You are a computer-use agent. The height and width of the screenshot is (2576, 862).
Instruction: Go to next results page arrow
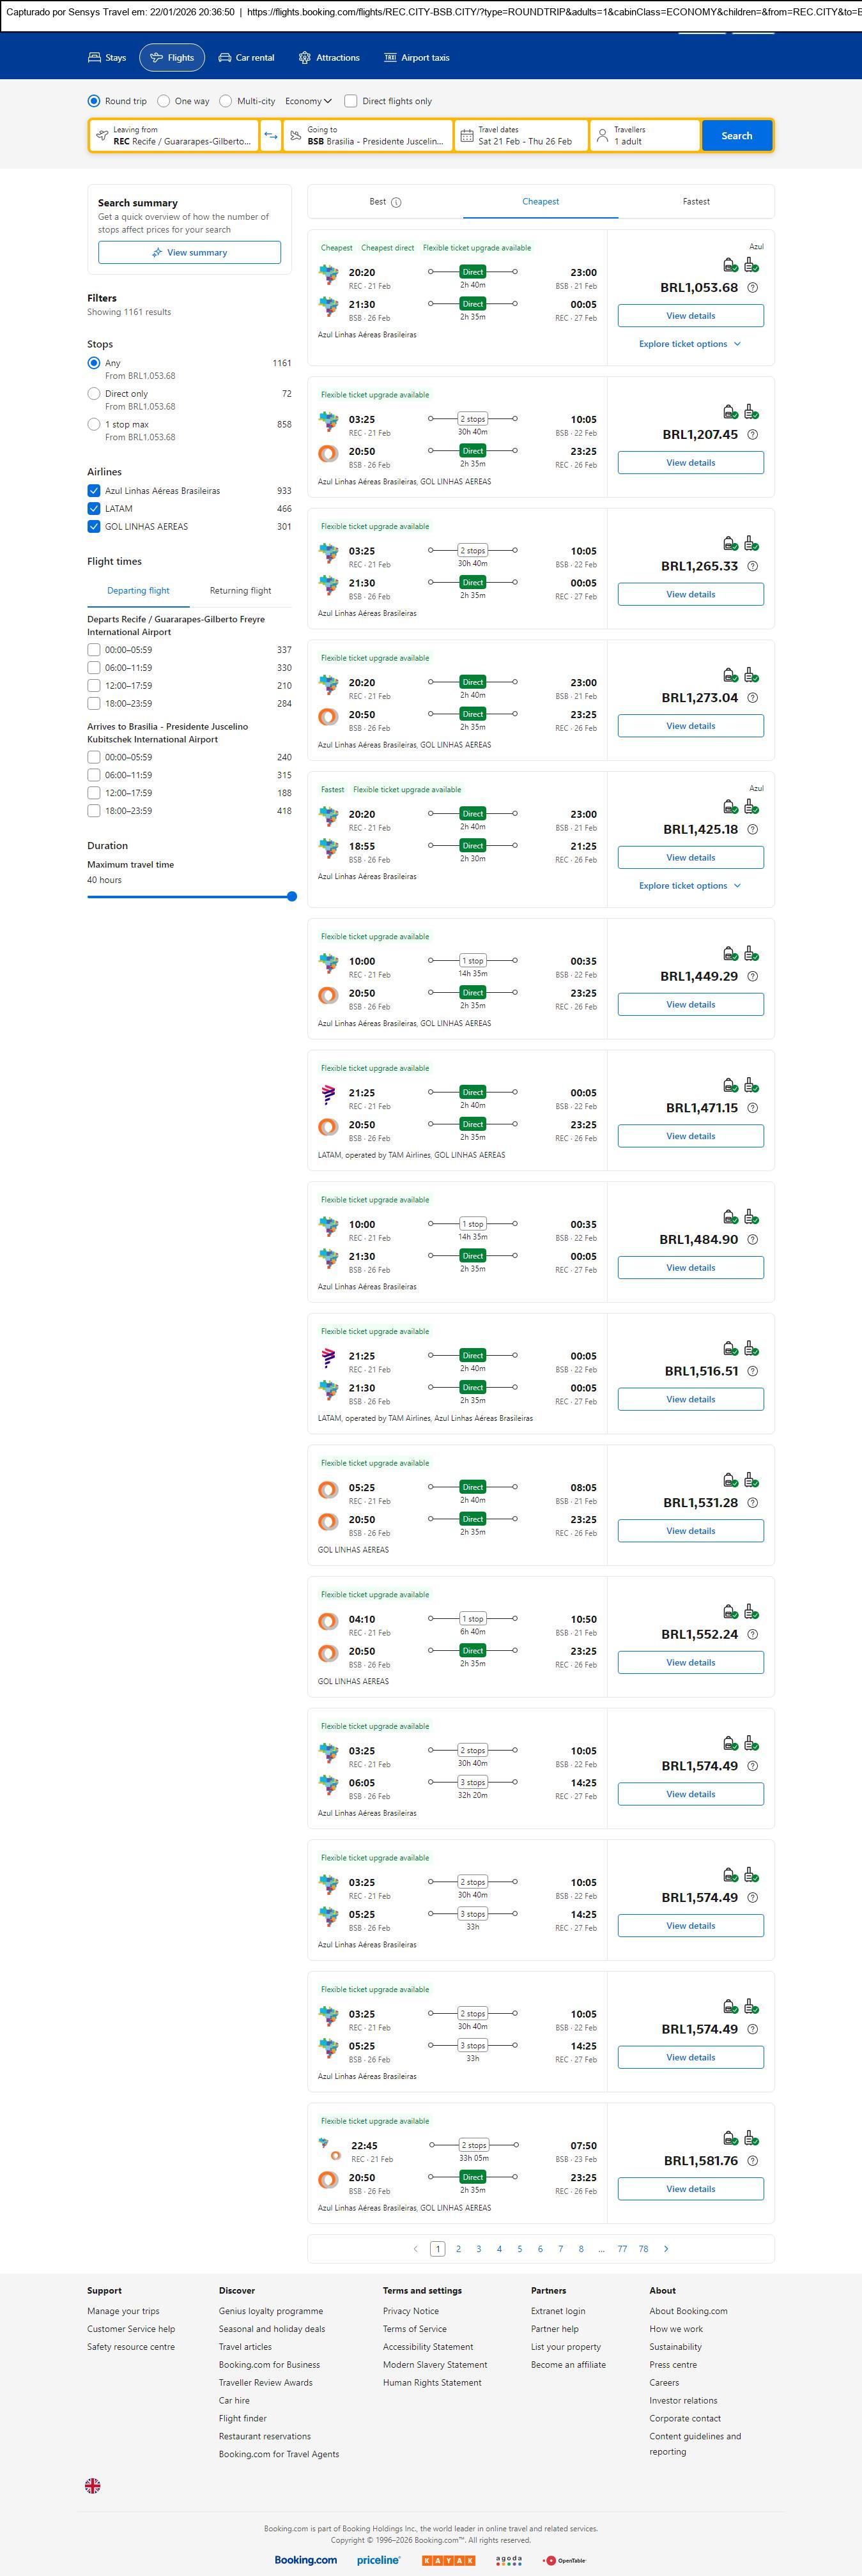click(x=666, y=2248)
